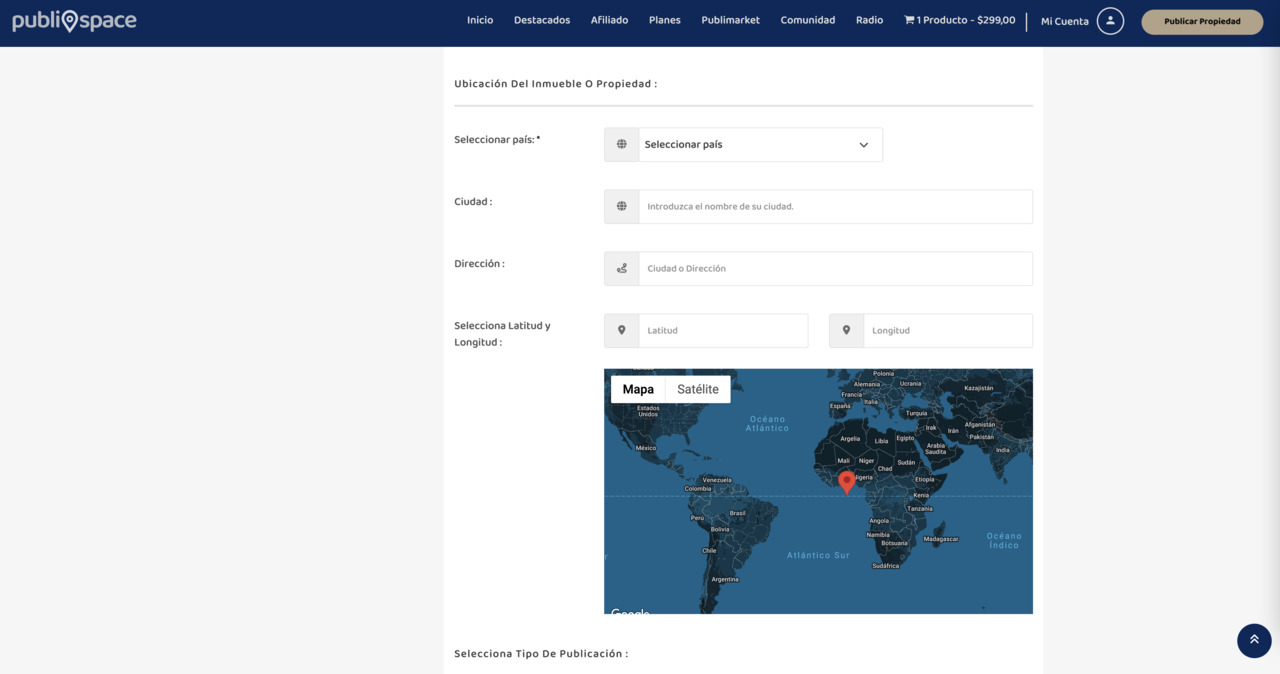
Task: Focus the Longitud input field
Action: point(948,330)
